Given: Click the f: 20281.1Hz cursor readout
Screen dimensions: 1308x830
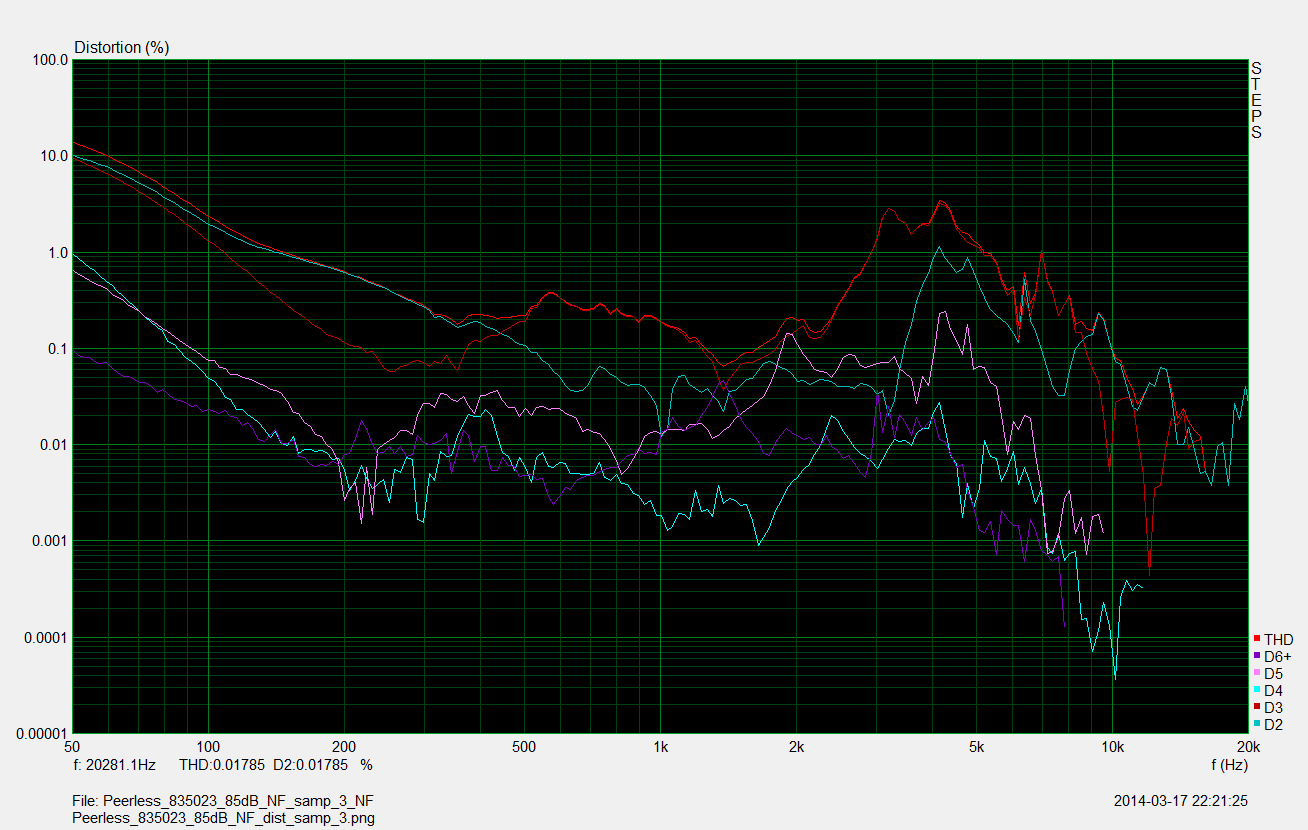Looking at the screenshot, I should [115, 764].
